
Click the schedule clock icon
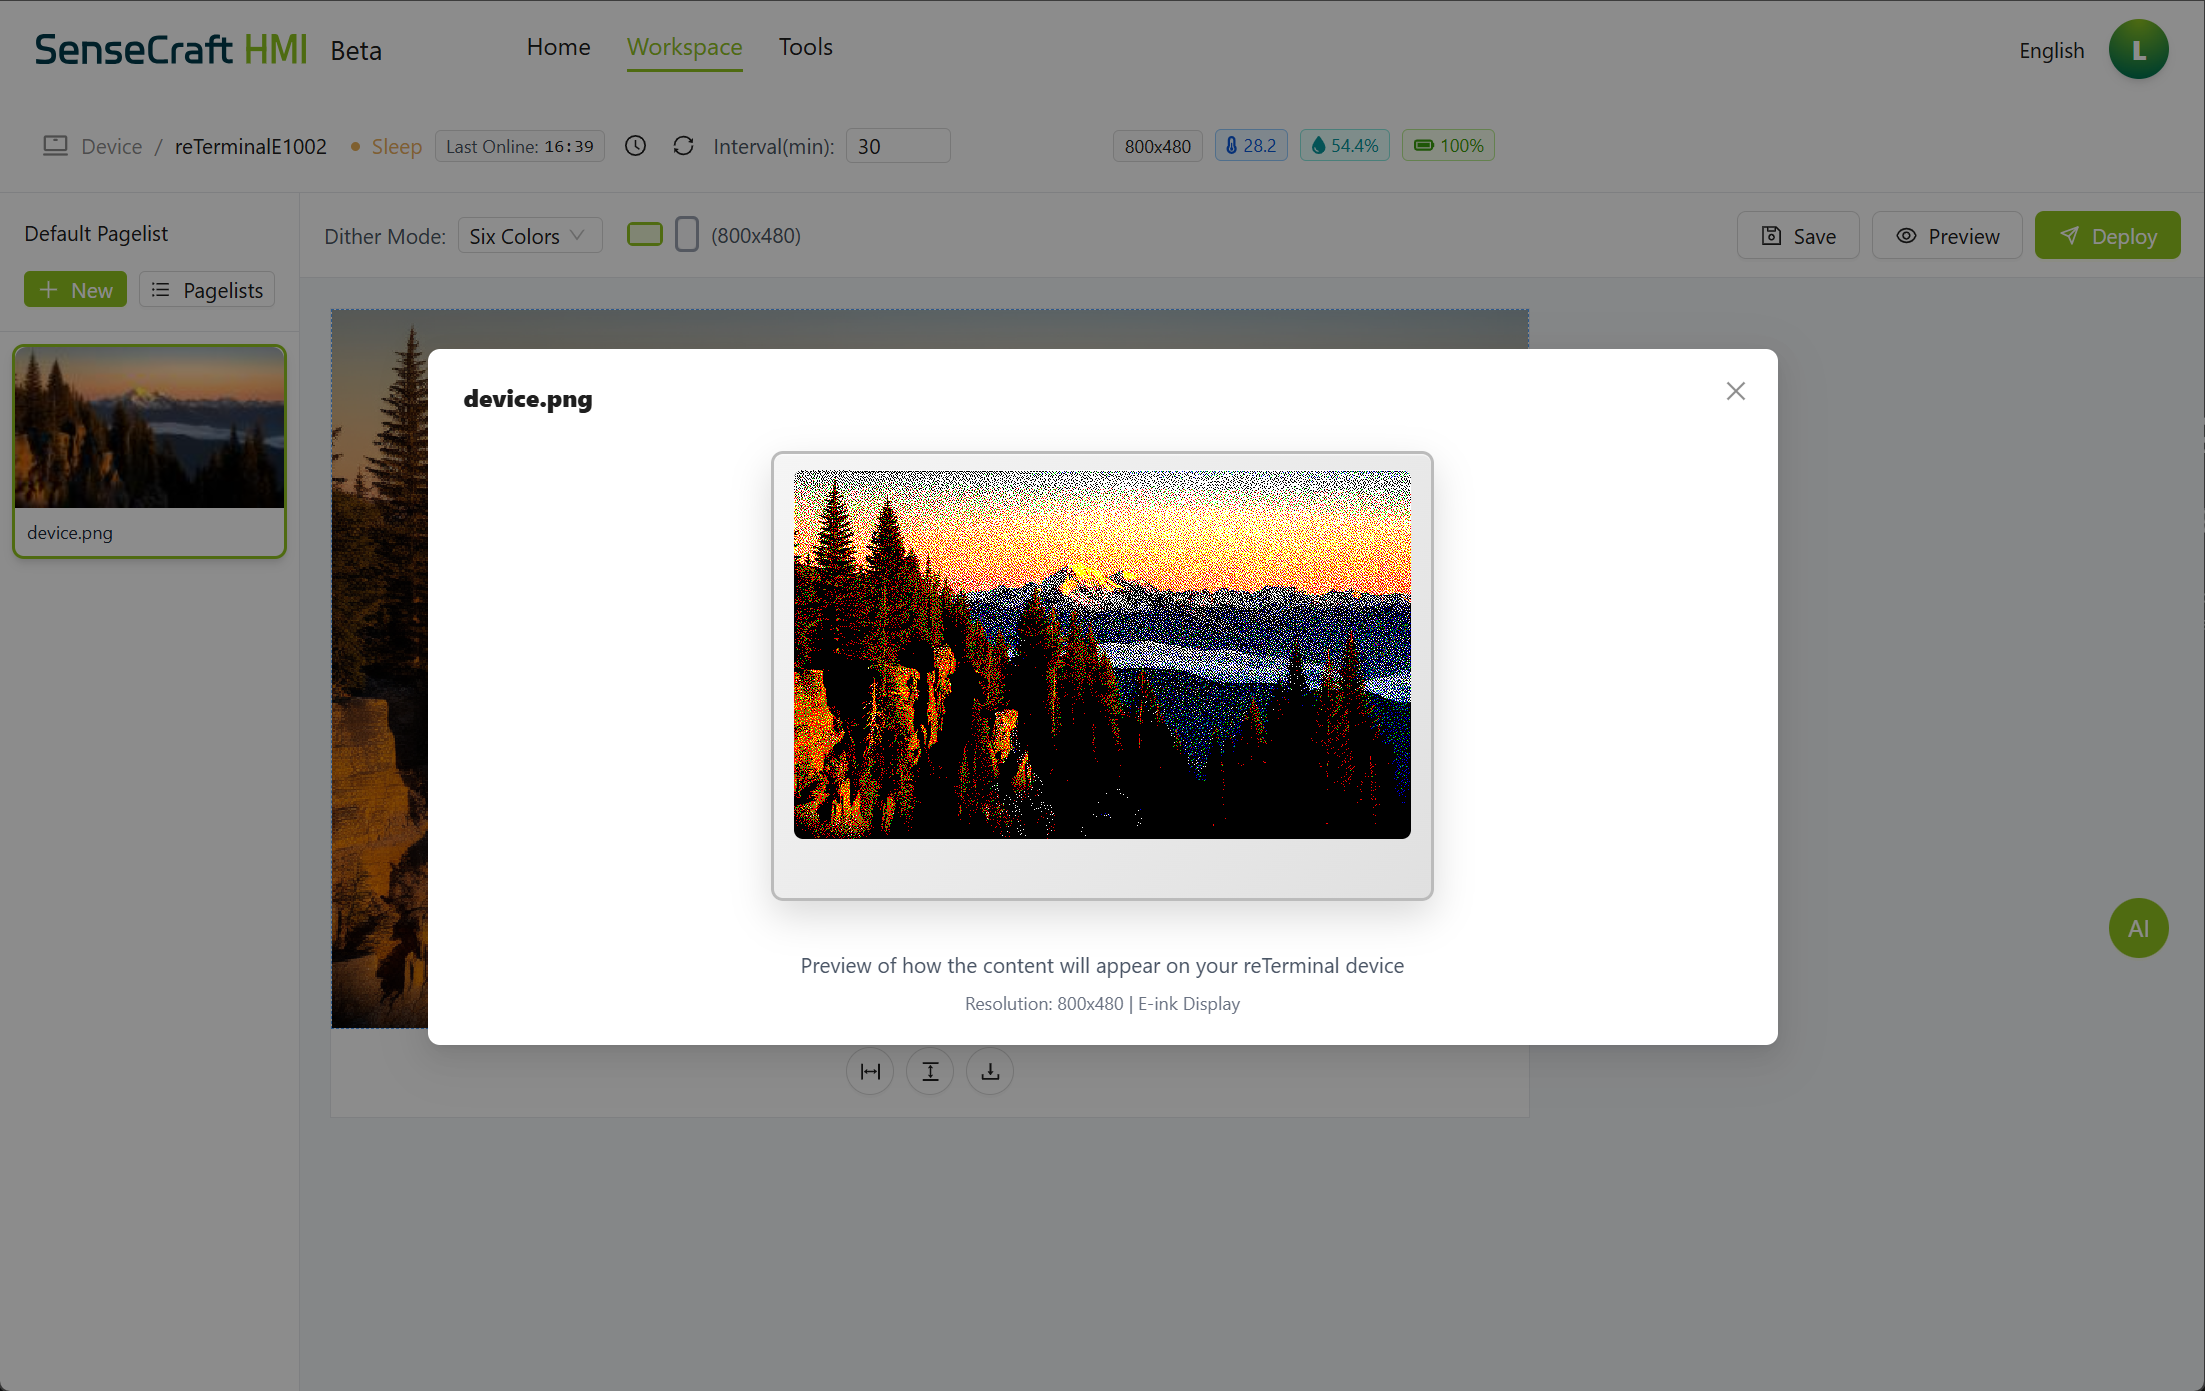point(635,146)
